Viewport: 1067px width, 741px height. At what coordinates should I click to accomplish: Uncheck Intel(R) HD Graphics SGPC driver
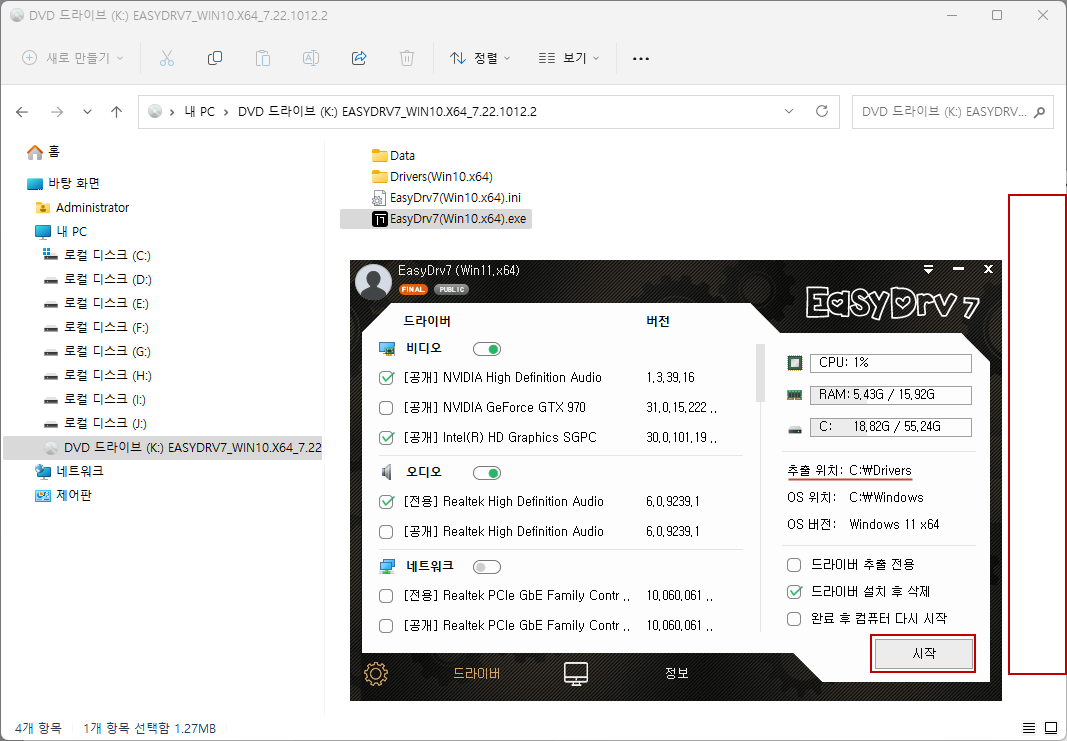386,438
